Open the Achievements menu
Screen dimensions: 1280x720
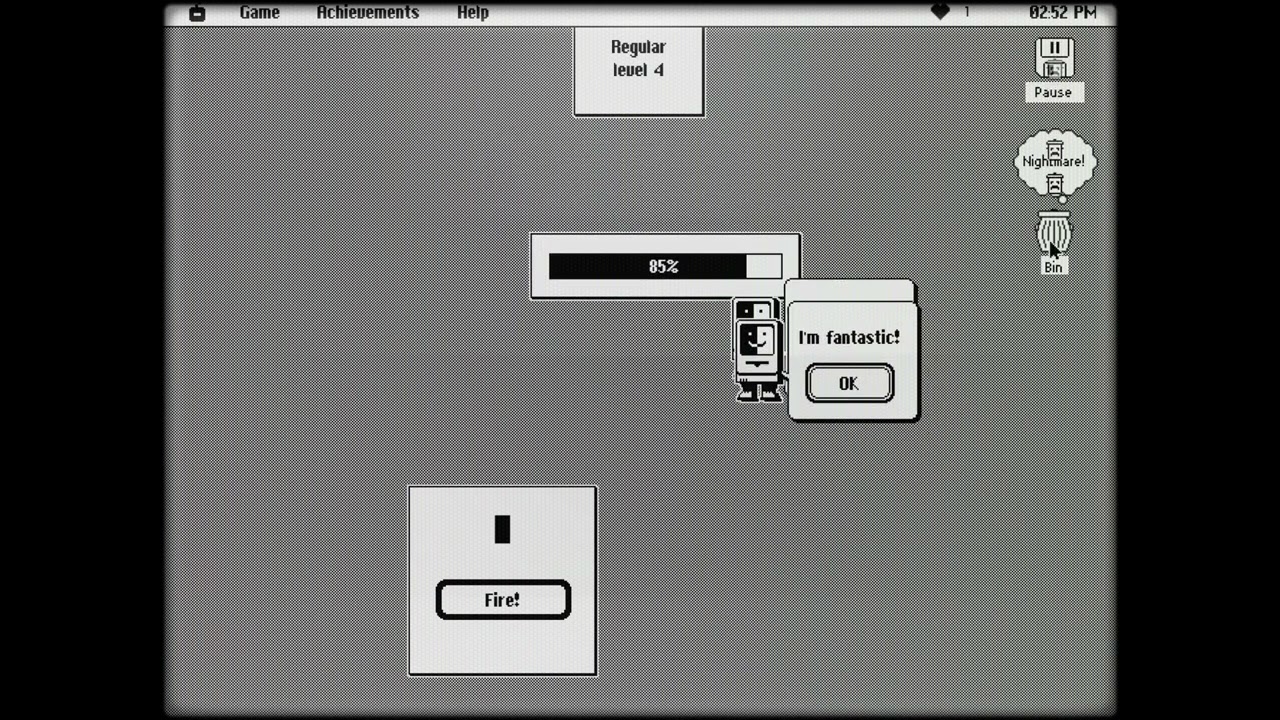pyautogui.click(x=367, y=12)
